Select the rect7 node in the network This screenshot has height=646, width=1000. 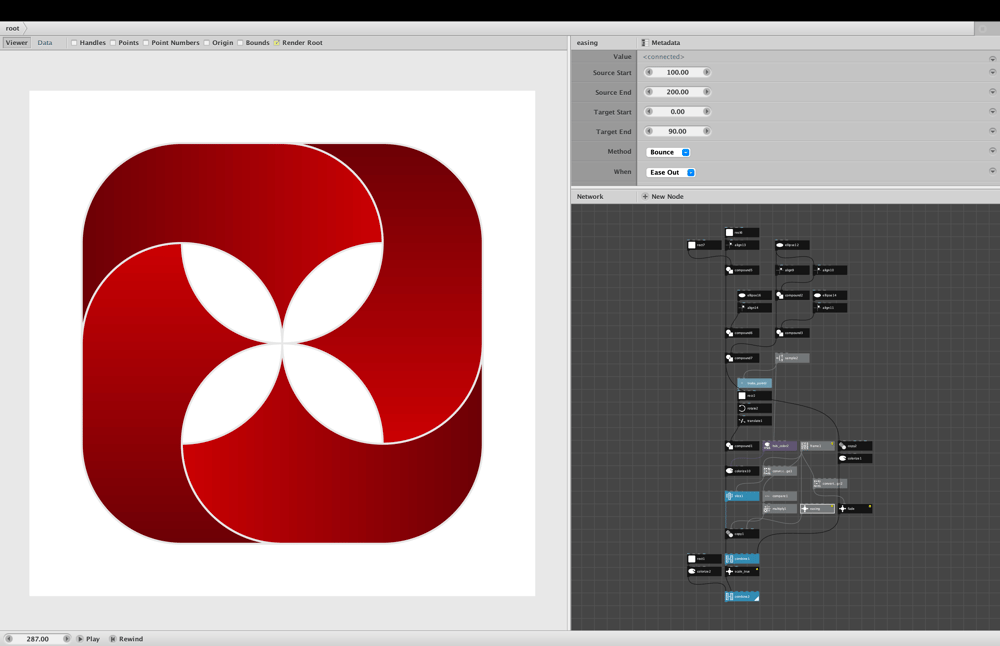[x=704, y=245]
